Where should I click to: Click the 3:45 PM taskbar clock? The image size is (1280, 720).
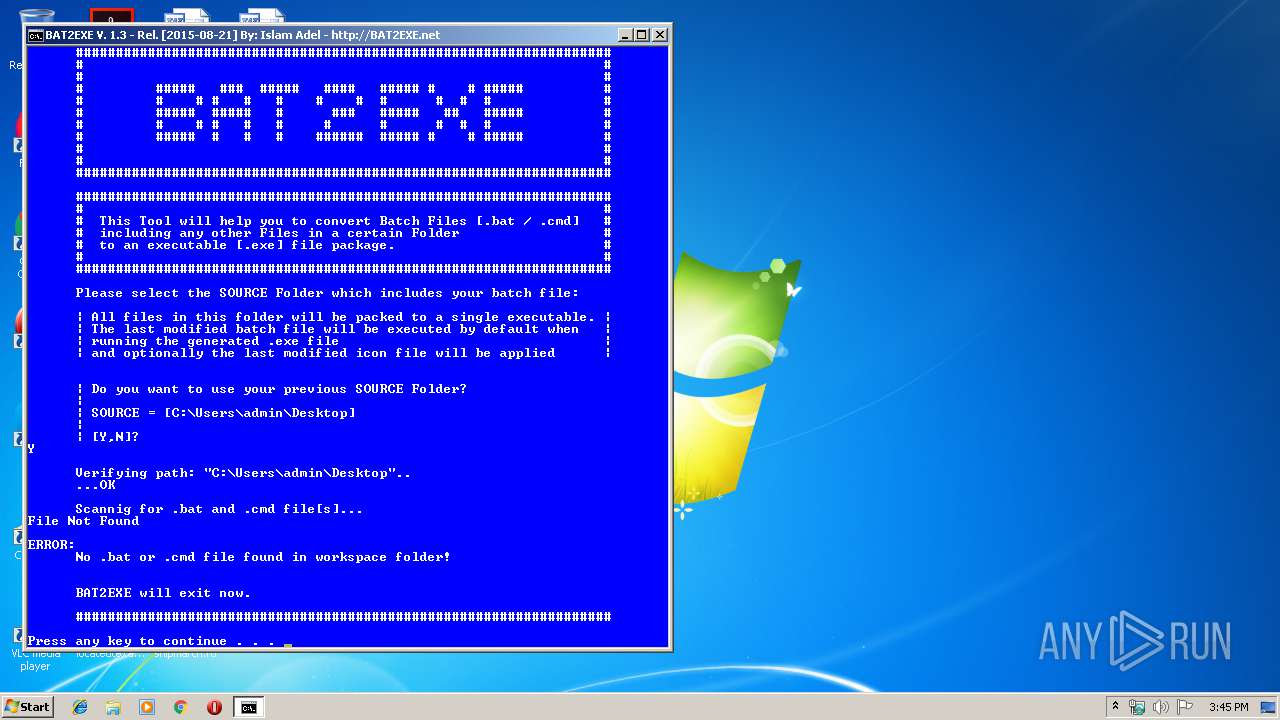point(1228,707)
